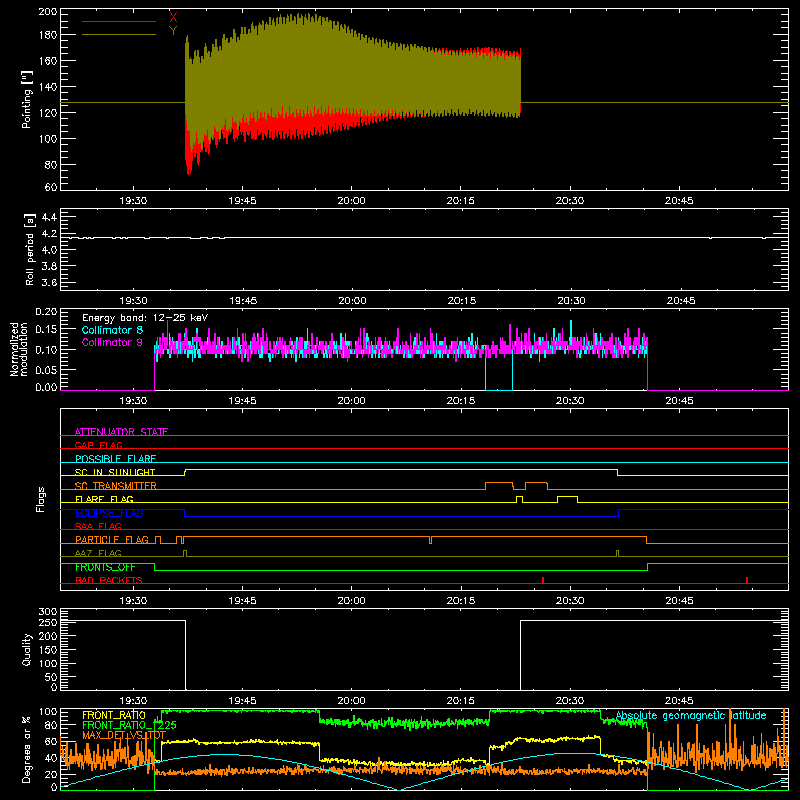
Task: Click the 'Flags' y-axis title
Action: coord(40,499)
